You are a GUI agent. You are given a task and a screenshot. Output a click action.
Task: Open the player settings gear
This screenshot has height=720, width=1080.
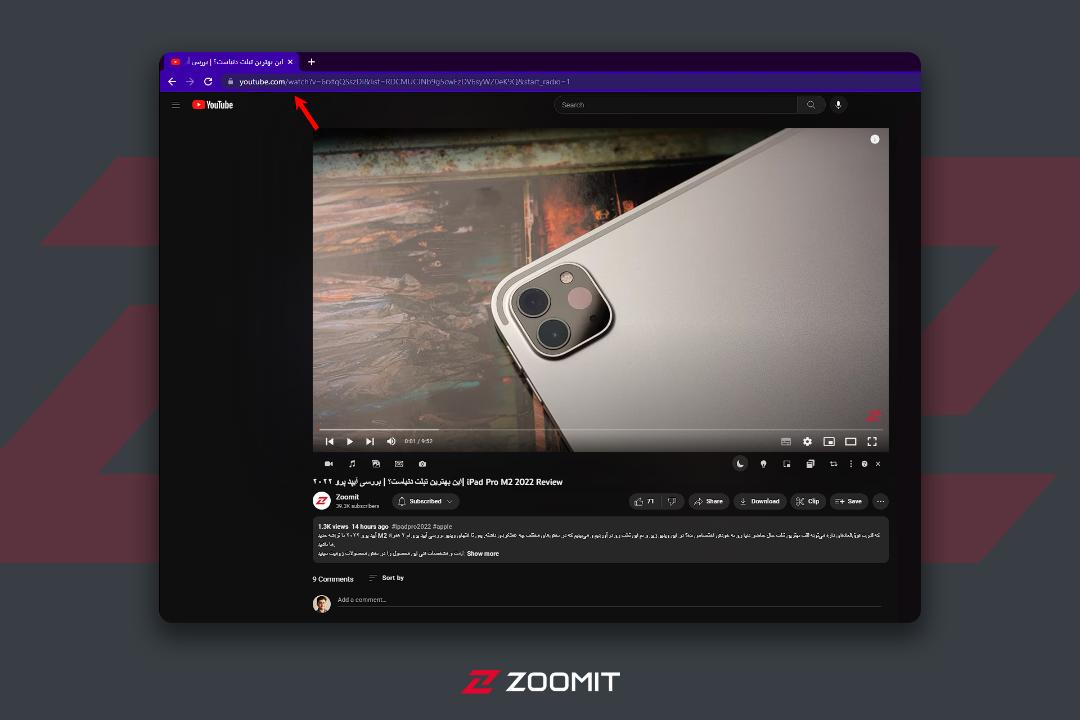(807, 442)
